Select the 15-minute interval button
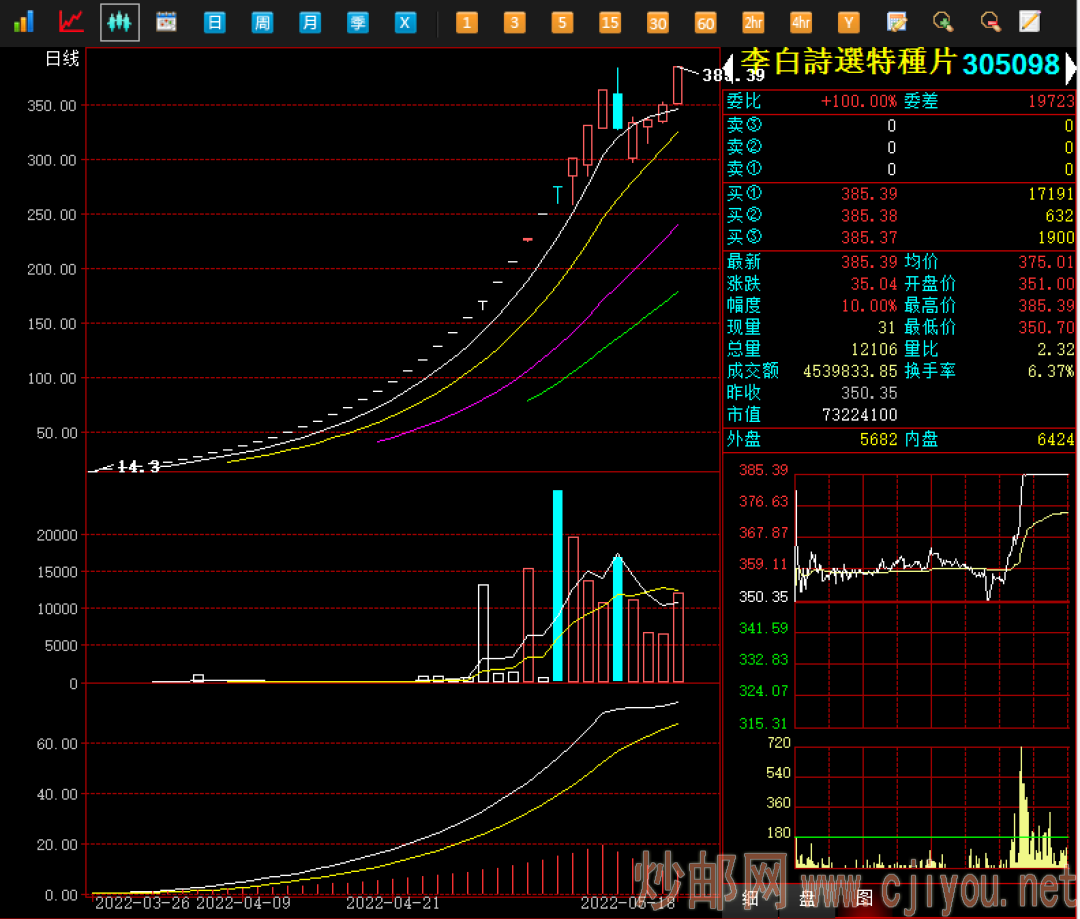This screenshot has width=1080, height=919. [x=610, y=22]
